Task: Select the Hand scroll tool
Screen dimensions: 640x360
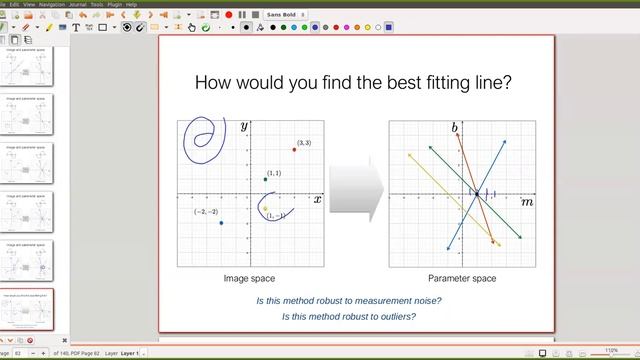Action: click(192, 28)
